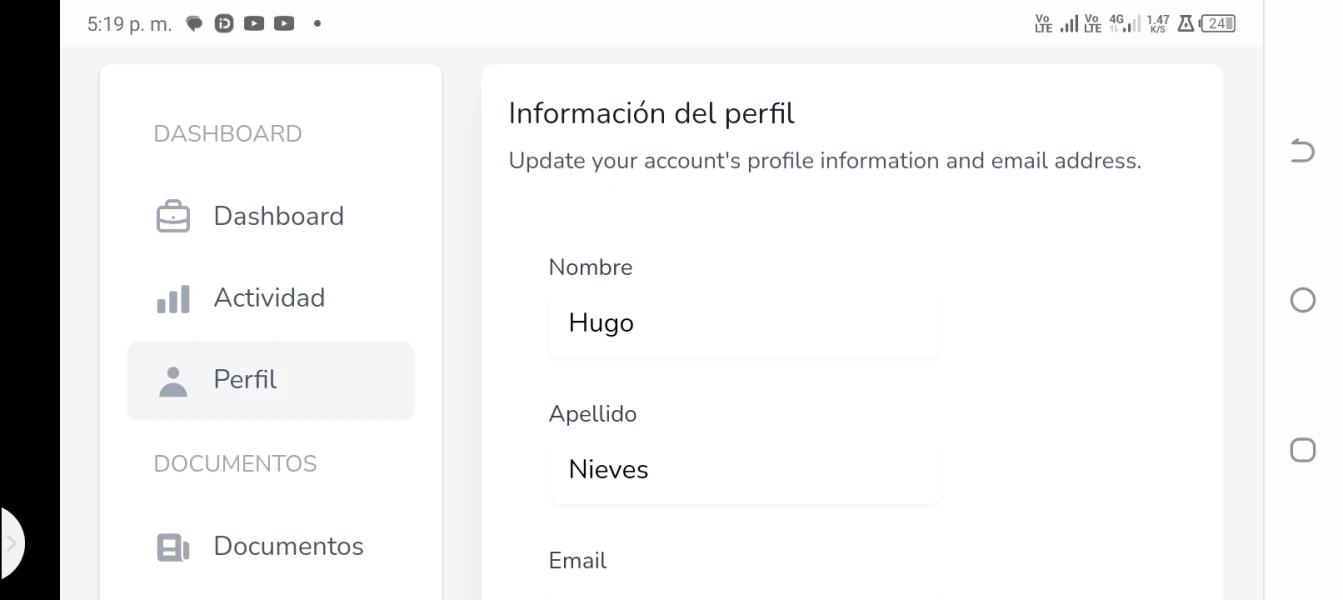Tap the square recent apps button
Viewport: 1343px width, 600px height.
(1302, 450)
